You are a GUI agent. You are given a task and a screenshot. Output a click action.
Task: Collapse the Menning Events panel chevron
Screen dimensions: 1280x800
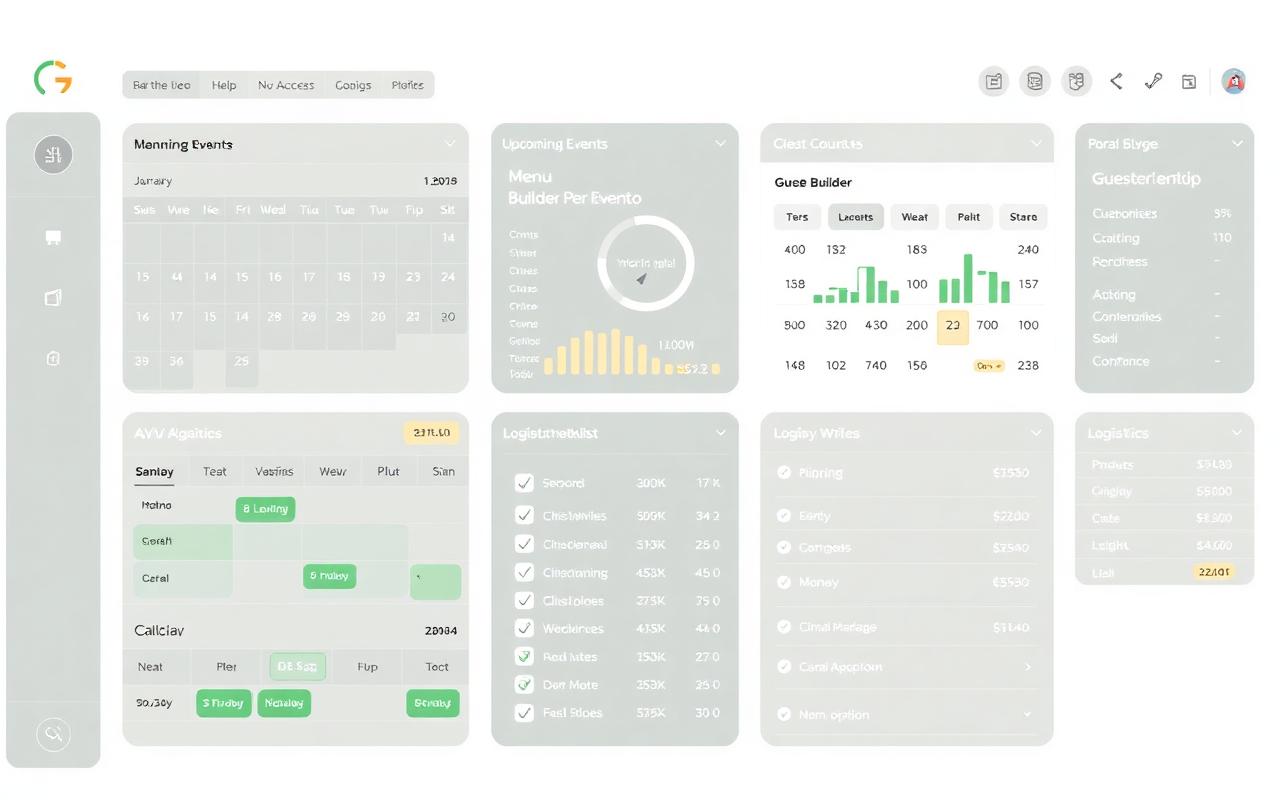pos(450,144)
